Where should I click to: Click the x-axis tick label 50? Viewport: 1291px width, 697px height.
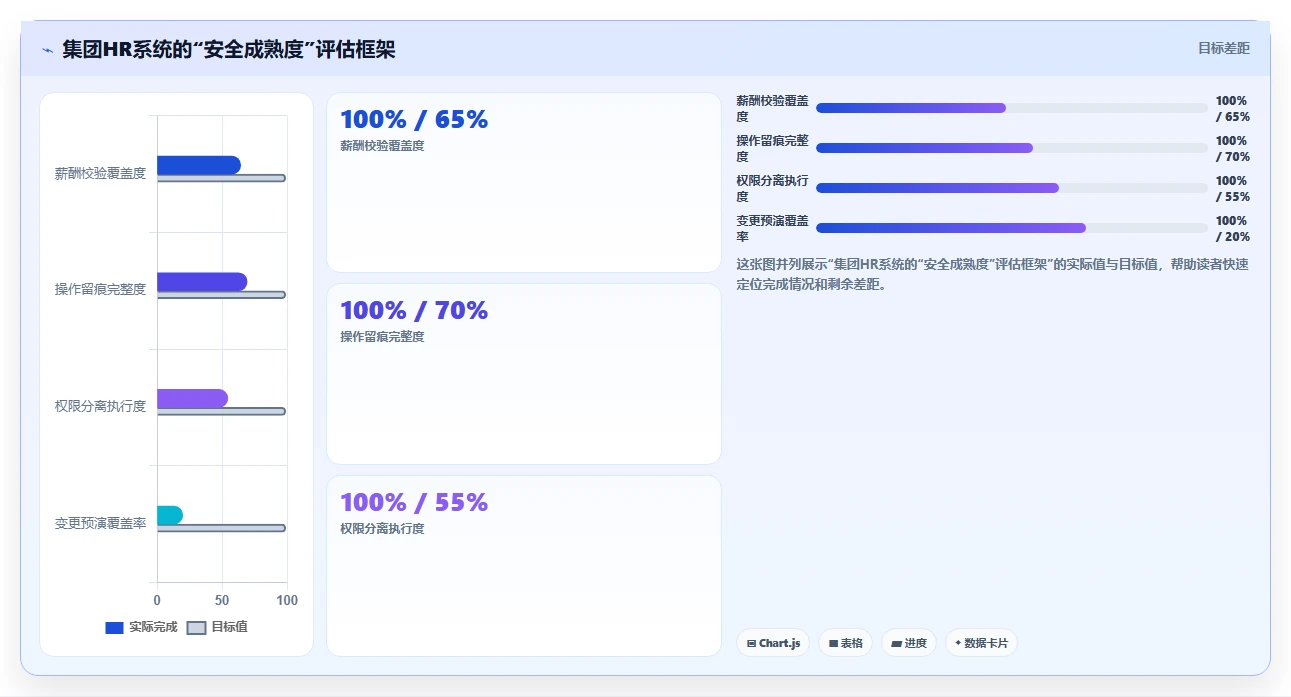pyautogui.click(x=222, y=600)
